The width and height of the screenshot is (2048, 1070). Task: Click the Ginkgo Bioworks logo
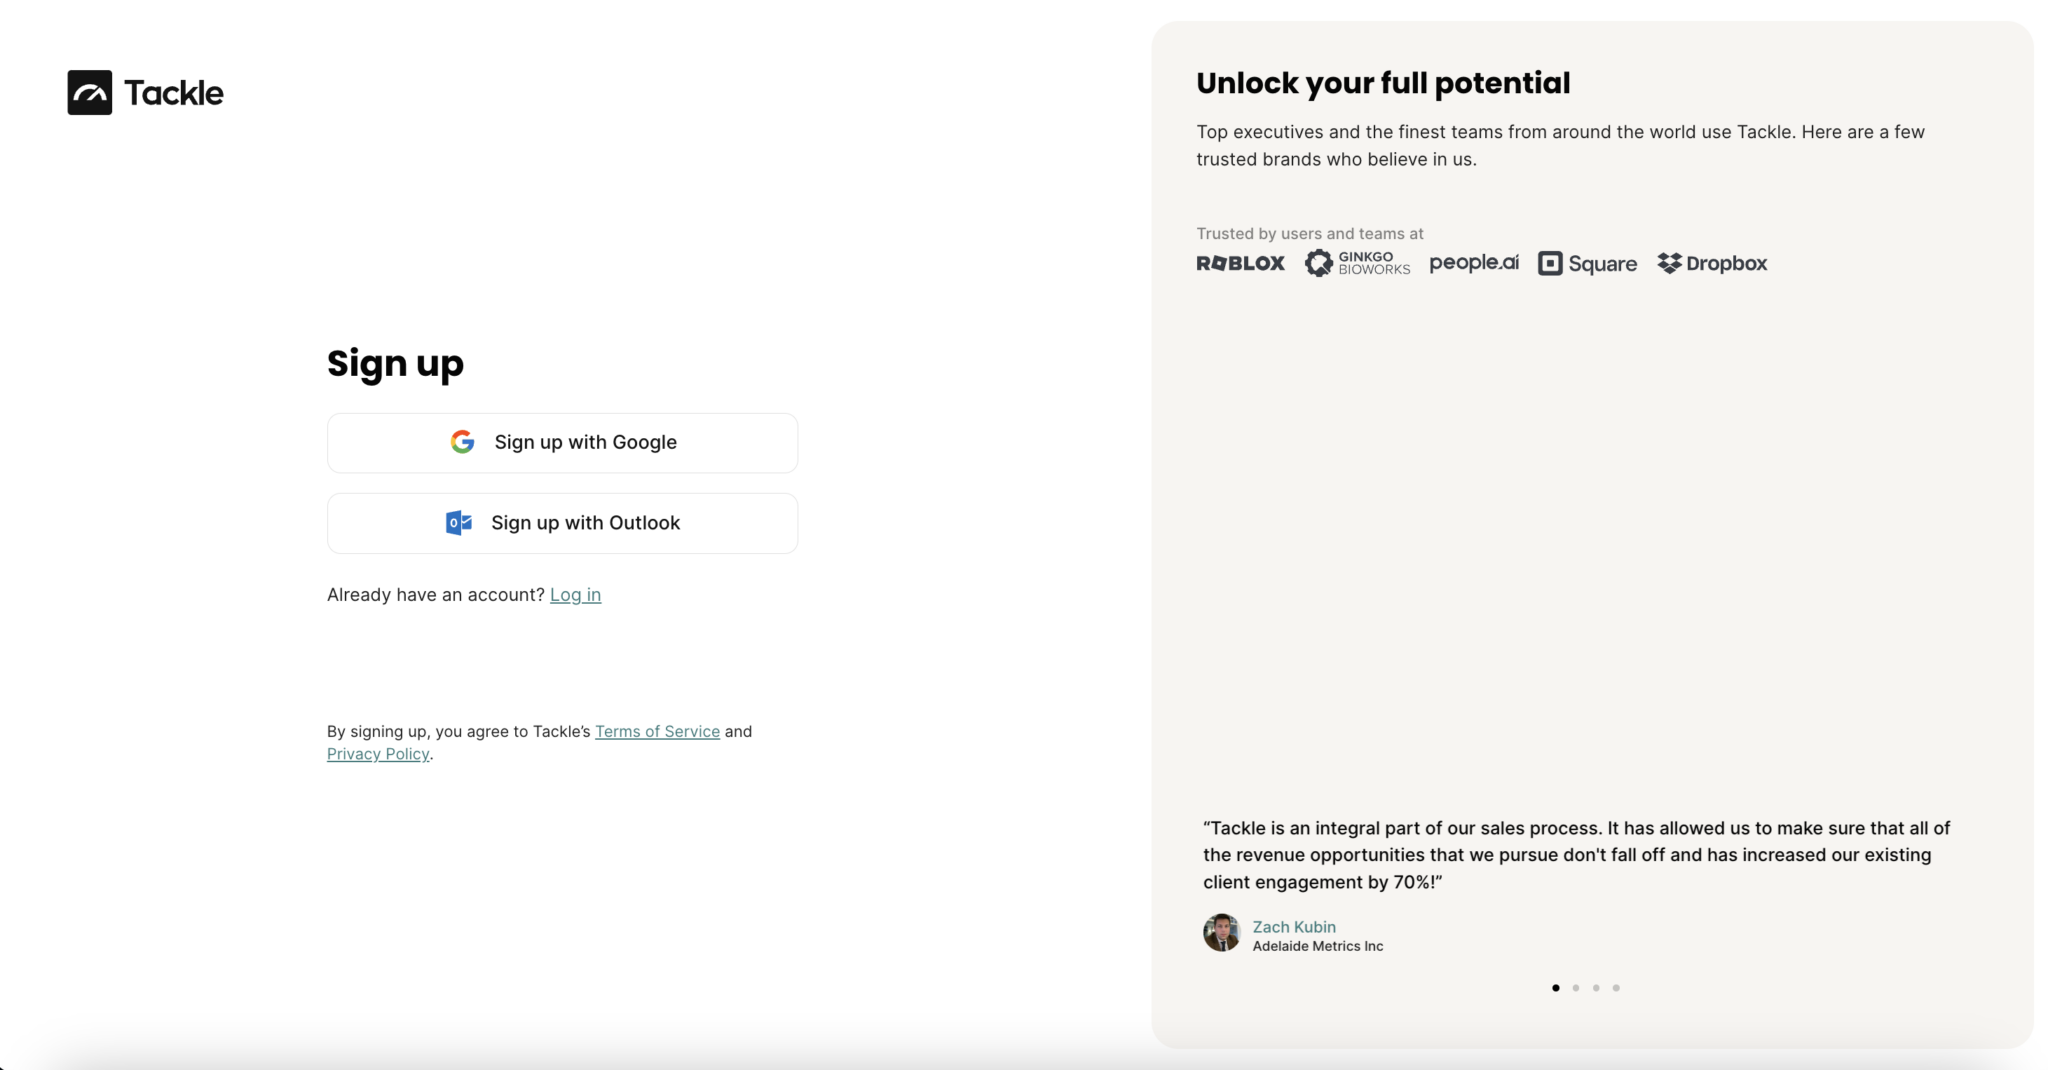[x=1357, y=263]
